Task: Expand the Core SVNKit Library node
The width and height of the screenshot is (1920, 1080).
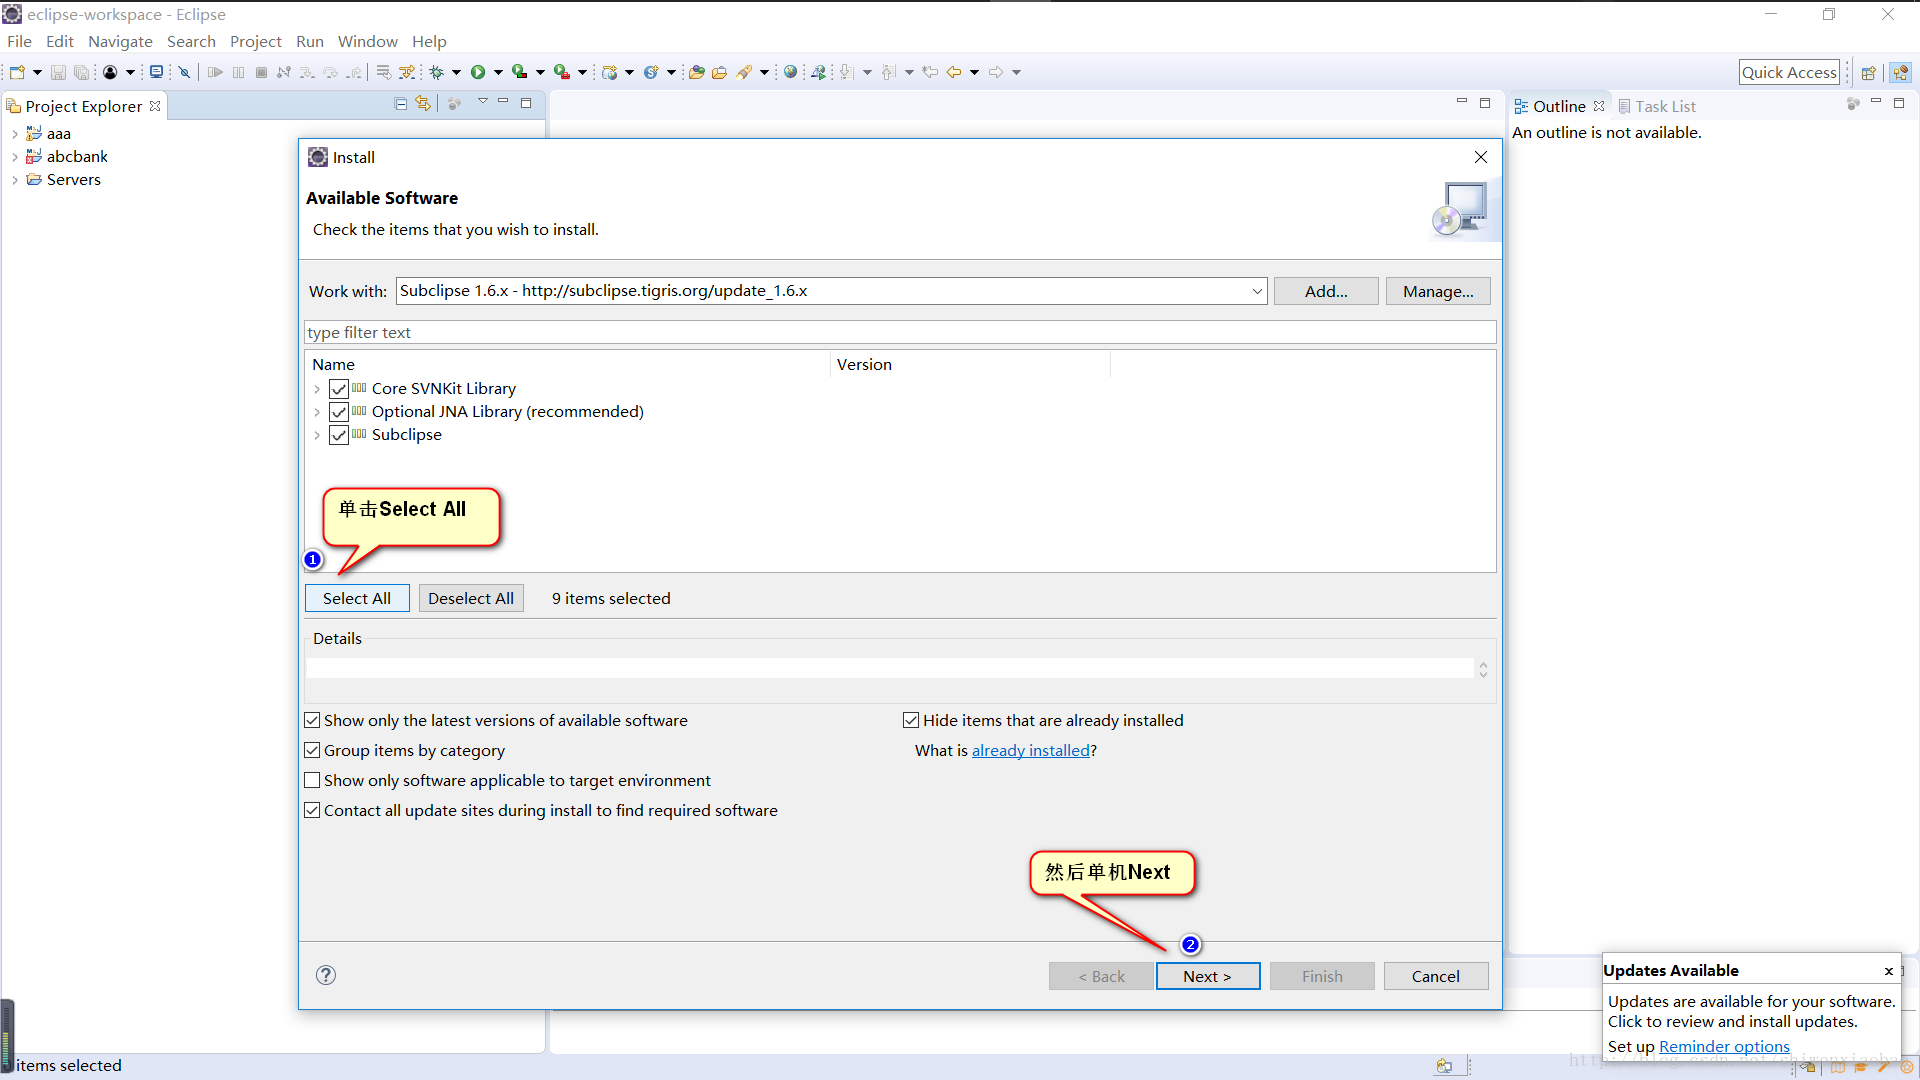Action: 317,389
